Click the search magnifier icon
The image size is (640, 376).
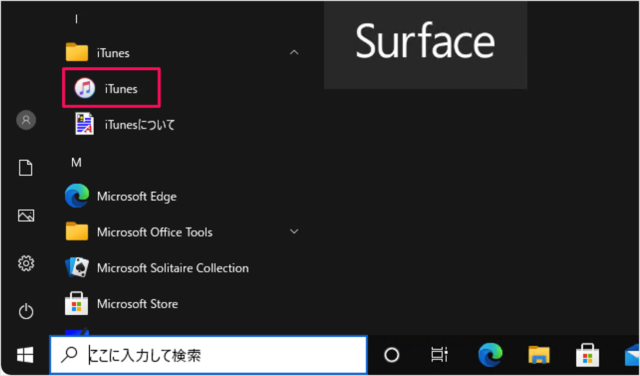click(69, 356)
